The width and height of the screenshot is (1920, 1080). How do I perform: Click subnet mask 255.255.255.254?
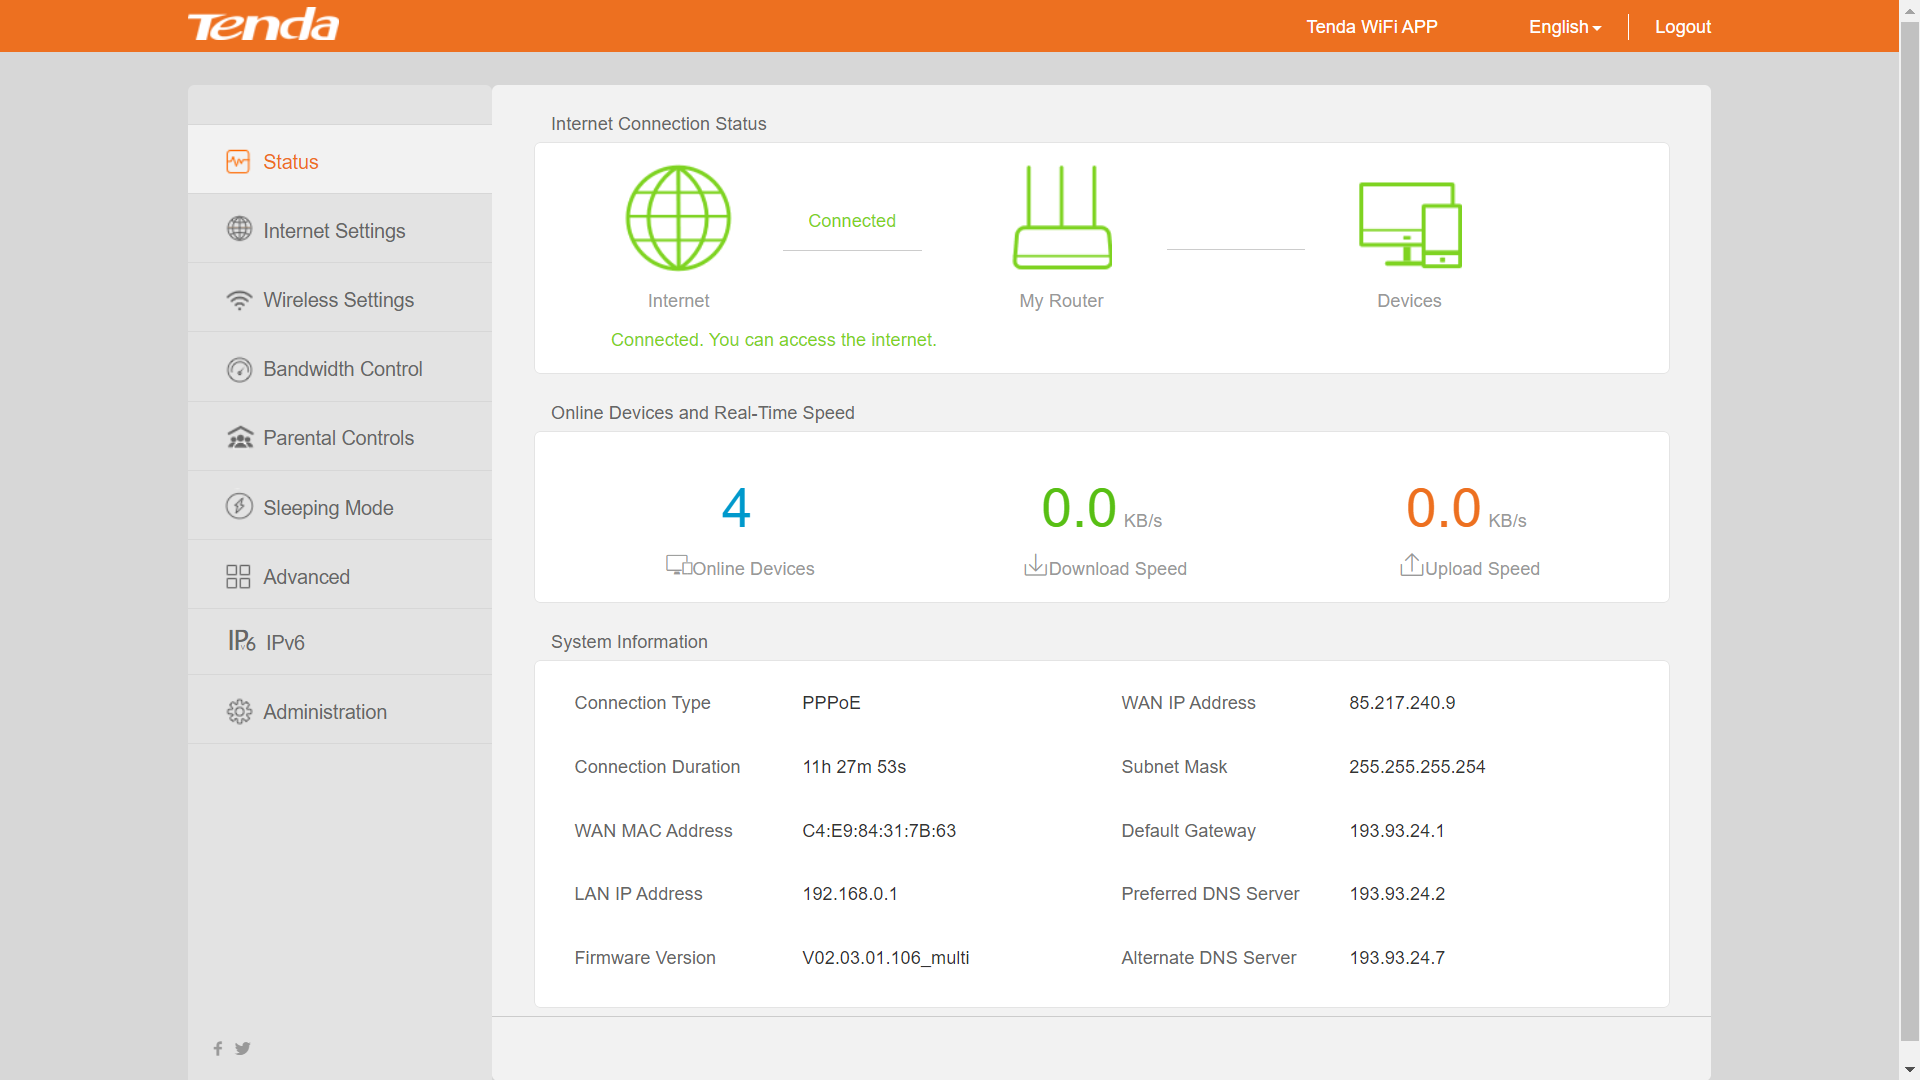[x=1417, y=767]
